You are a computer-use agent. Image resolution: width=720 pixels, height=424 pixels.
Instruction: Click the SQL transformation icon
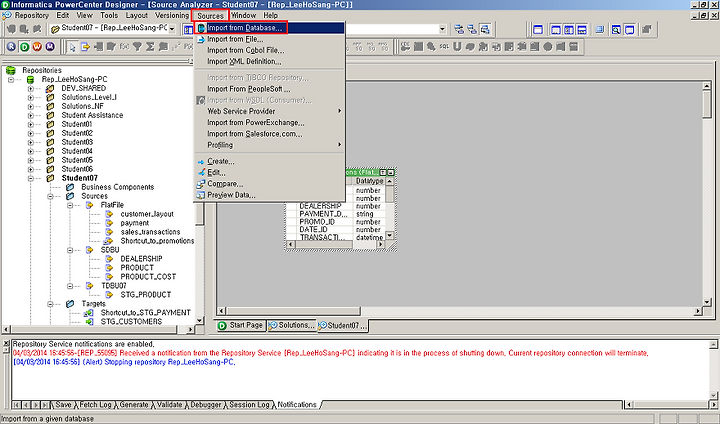[x=444, y=47]
